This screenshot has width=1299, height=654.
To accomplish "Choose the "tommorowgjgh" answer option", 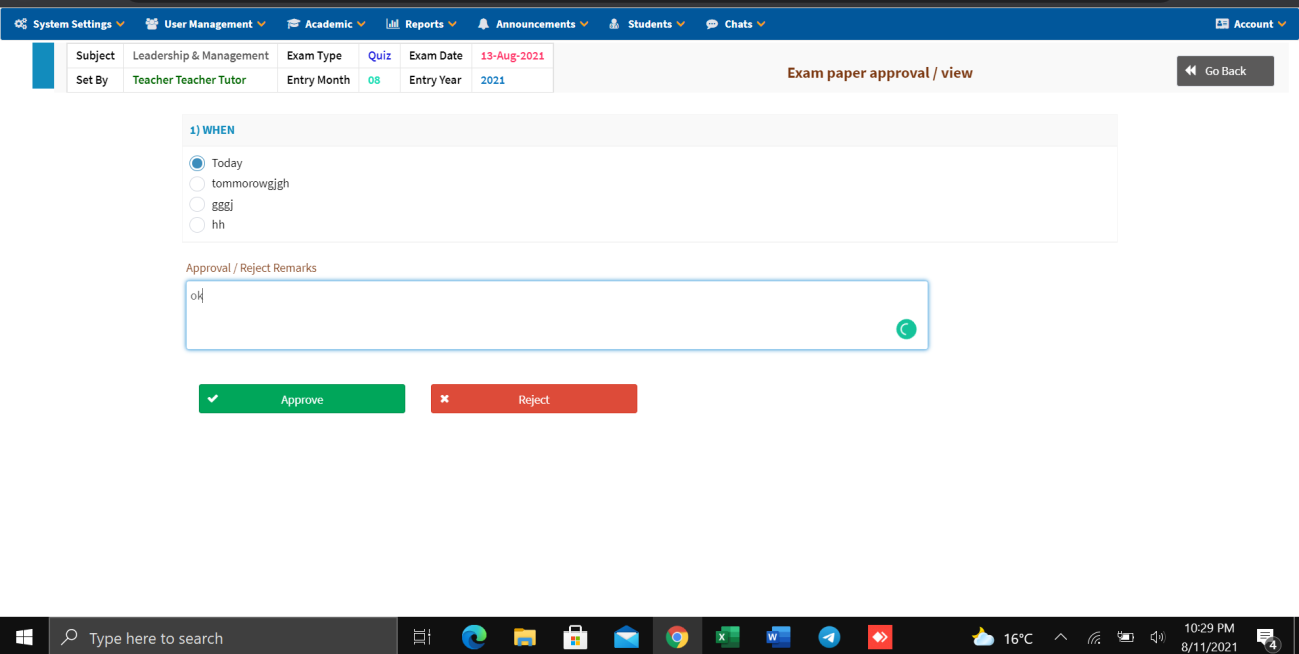I will 197,184.
